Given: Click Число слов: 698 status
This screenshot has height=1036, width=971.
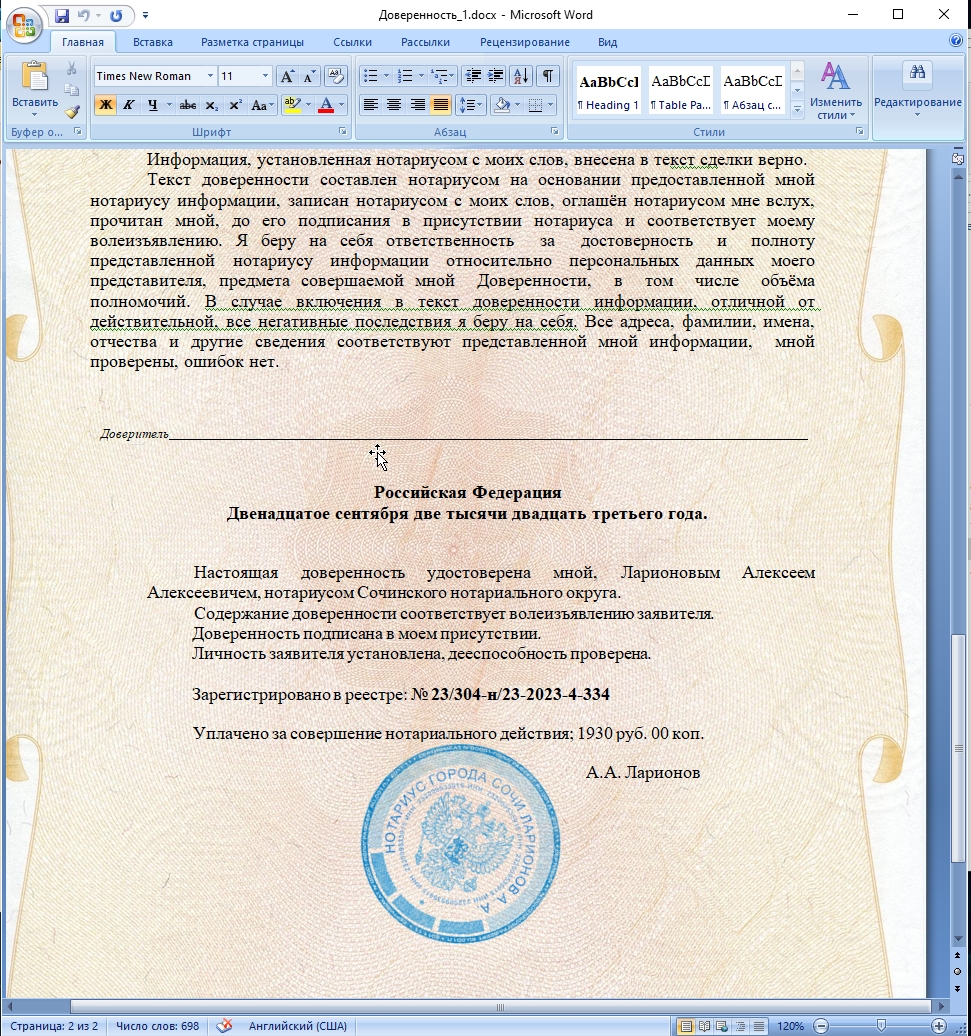Looking at the screenshot, I should point(157,1026).
